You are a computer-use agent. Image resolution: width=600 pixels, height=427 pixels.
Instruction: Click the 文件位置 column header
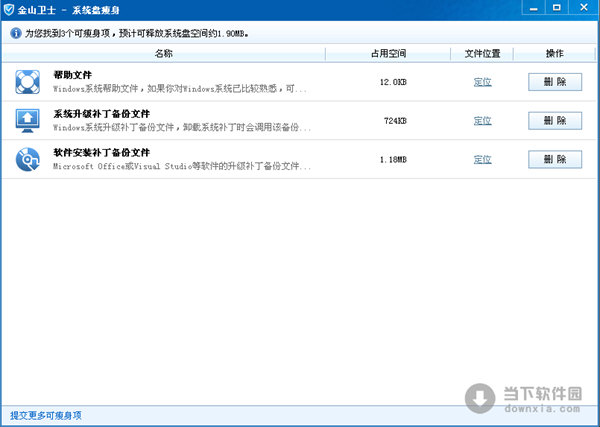[x=482, y=53]
